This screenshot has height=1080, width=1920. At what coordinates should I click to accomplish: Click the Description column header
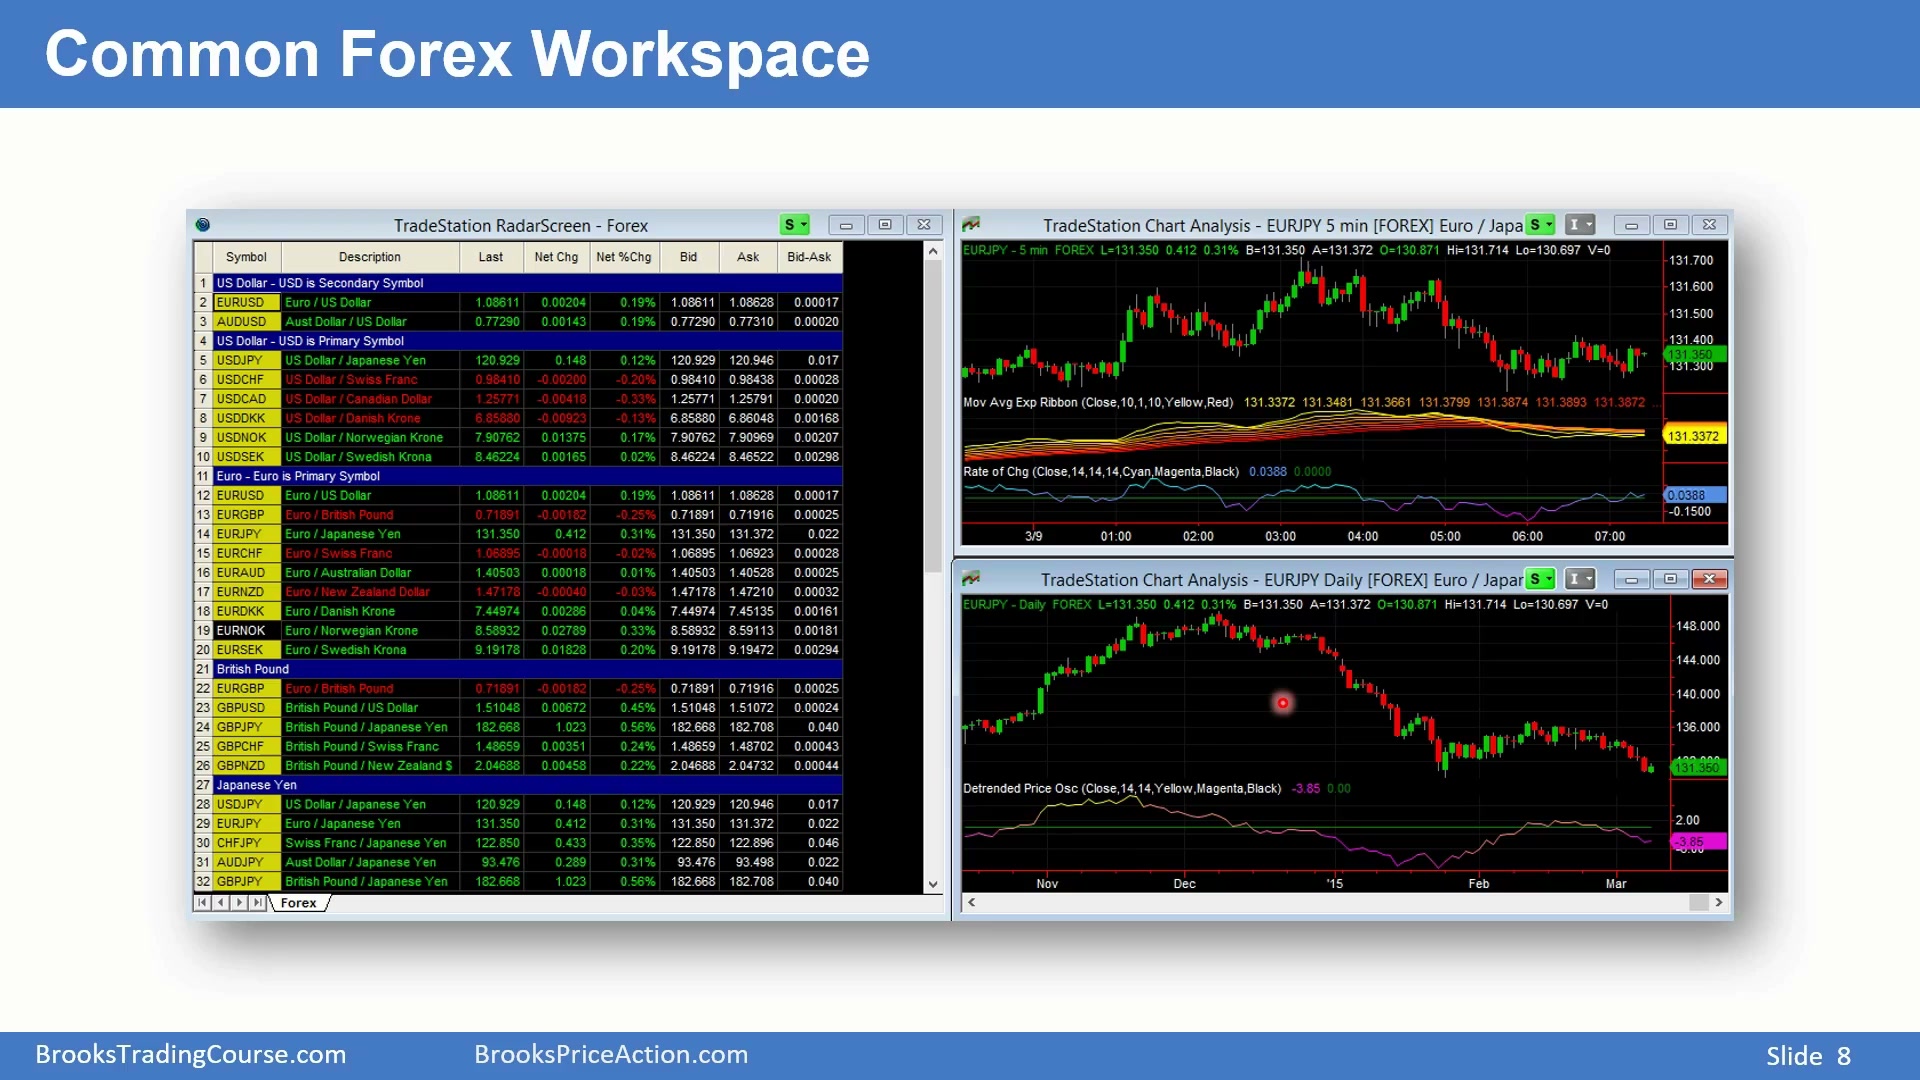(370, 257)
